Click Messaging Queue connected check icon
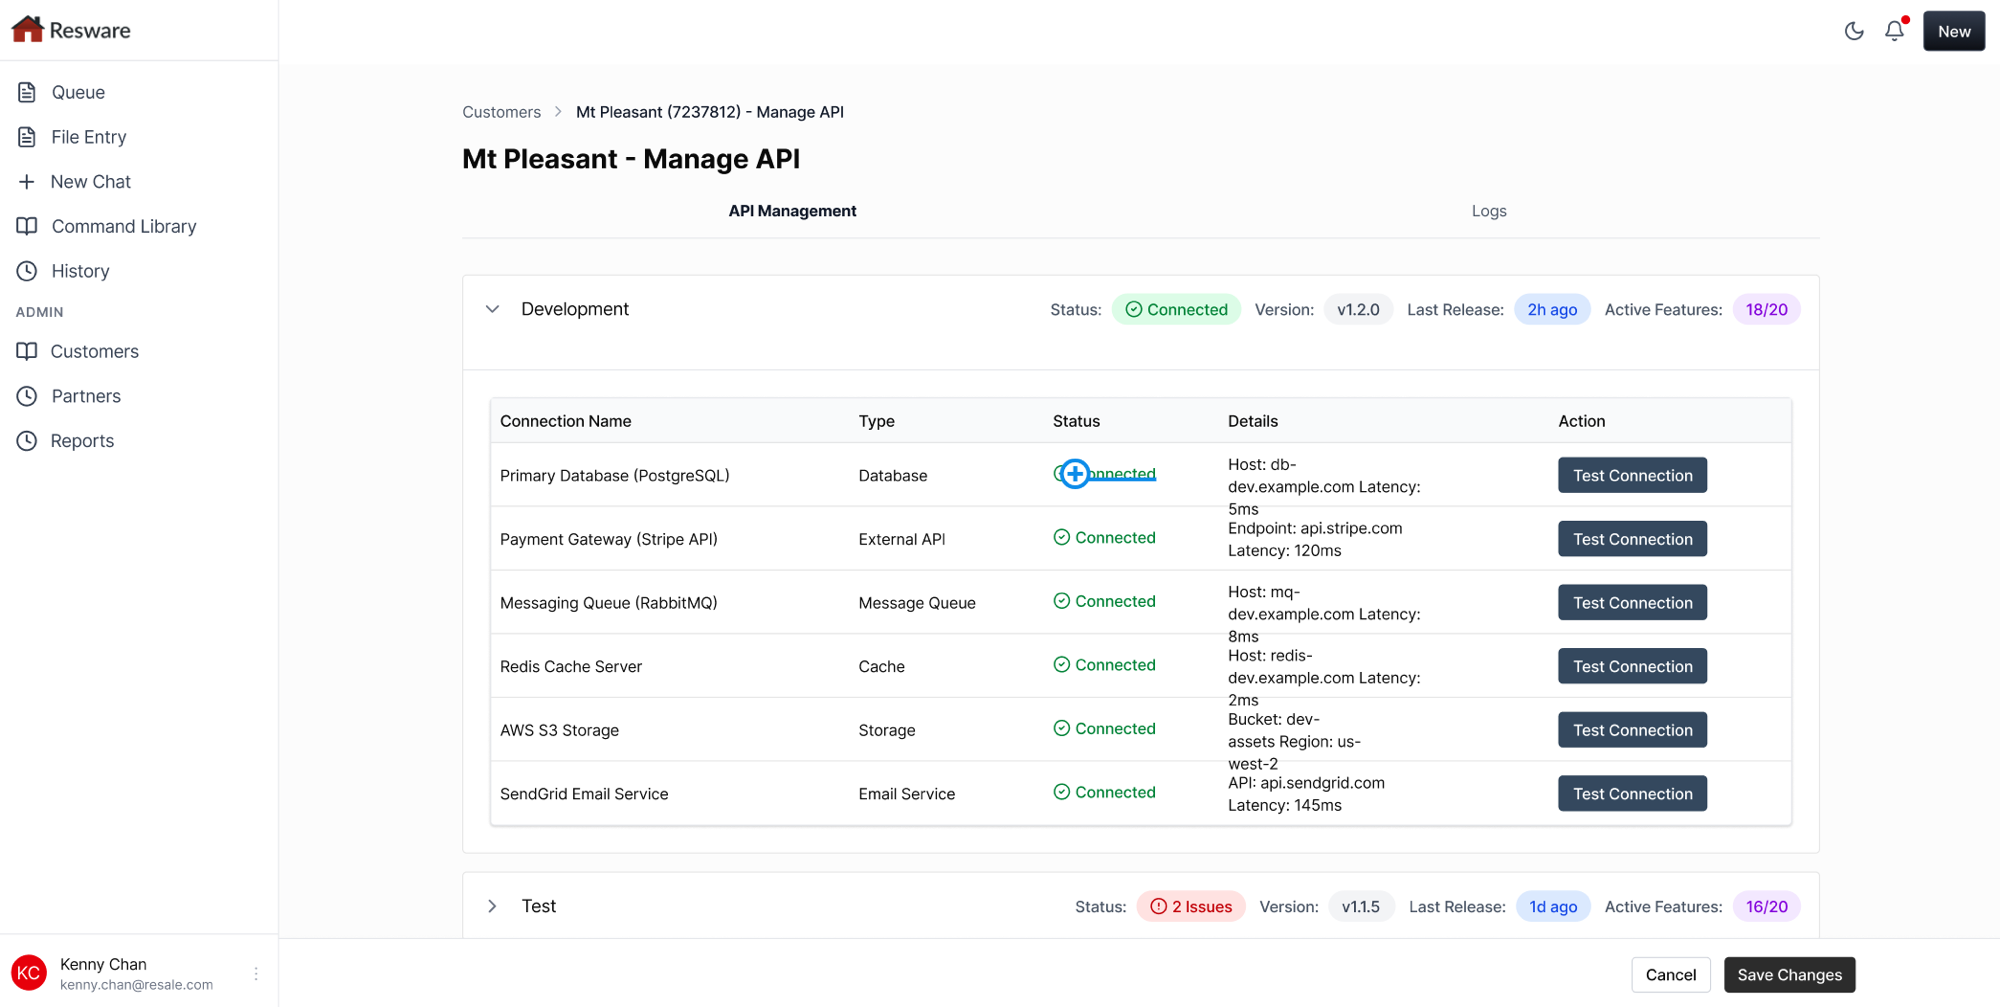 coord(1062,601)
